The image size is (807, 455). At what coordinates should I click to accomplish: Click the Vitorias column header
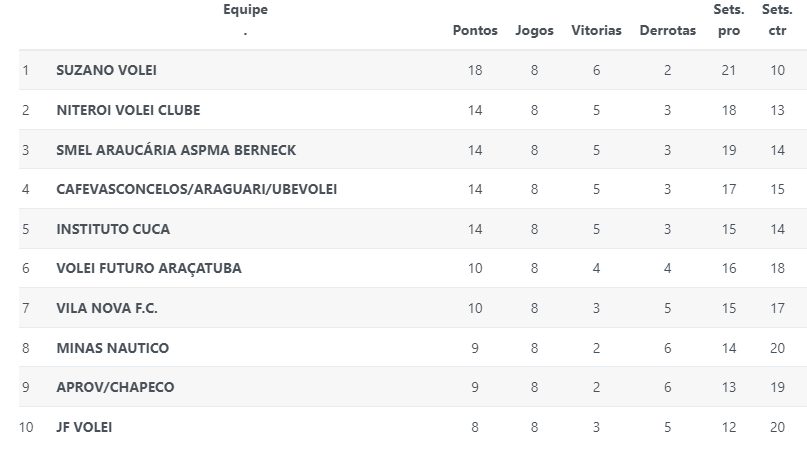point(596,30)
